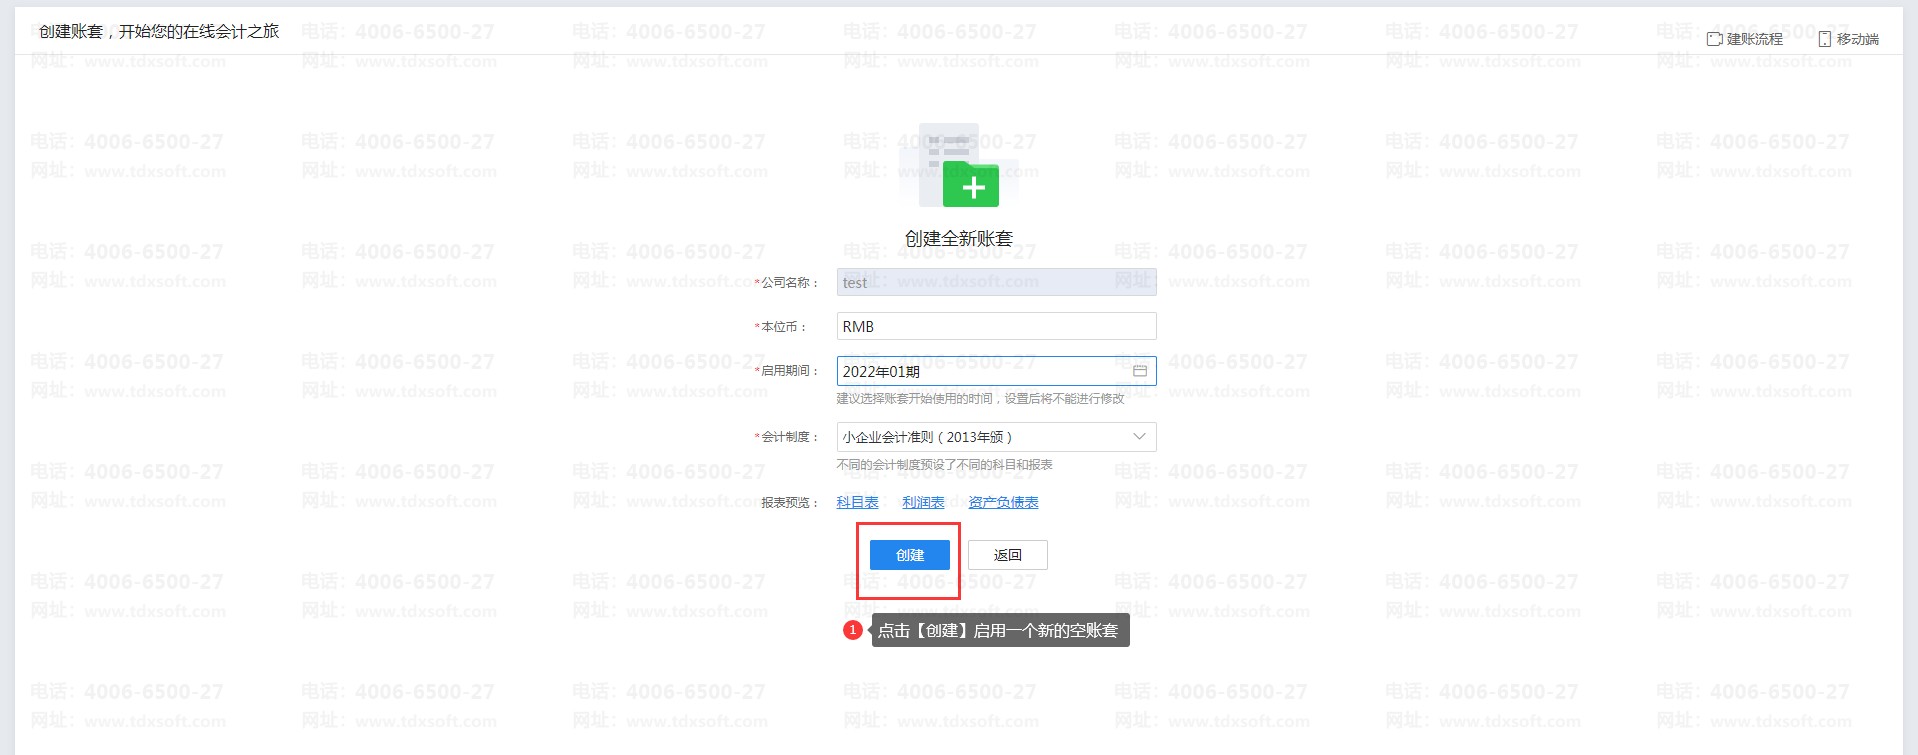
Task: Expand the 会计制度 dropdown chevron
Action: pos(1139,437)
